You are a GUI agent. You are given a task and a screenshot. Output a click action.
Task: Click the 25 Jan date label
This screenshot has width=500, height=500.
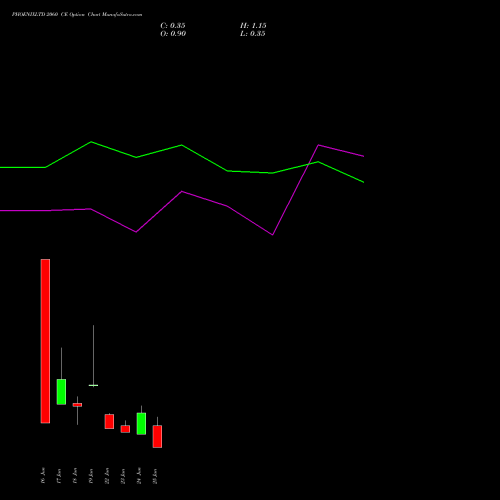[155, 476]
